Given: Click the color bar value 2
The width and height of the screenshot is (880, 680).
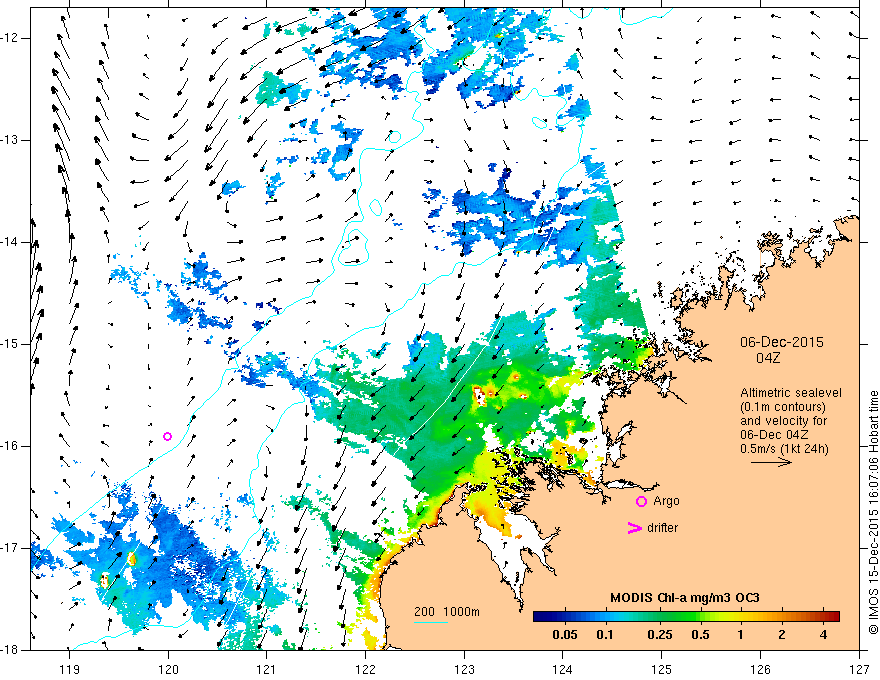Looking at the screenshot, I should (782, 635).
